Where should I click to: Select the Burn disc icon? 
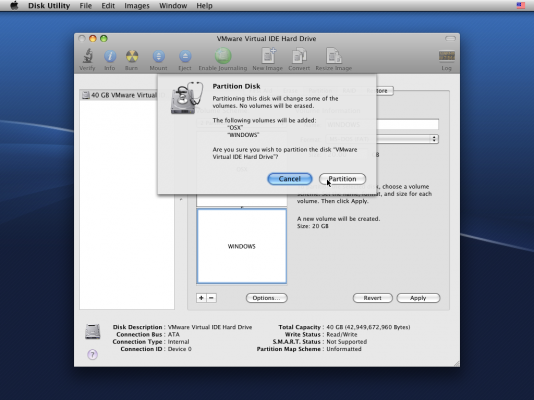point(131,56)
